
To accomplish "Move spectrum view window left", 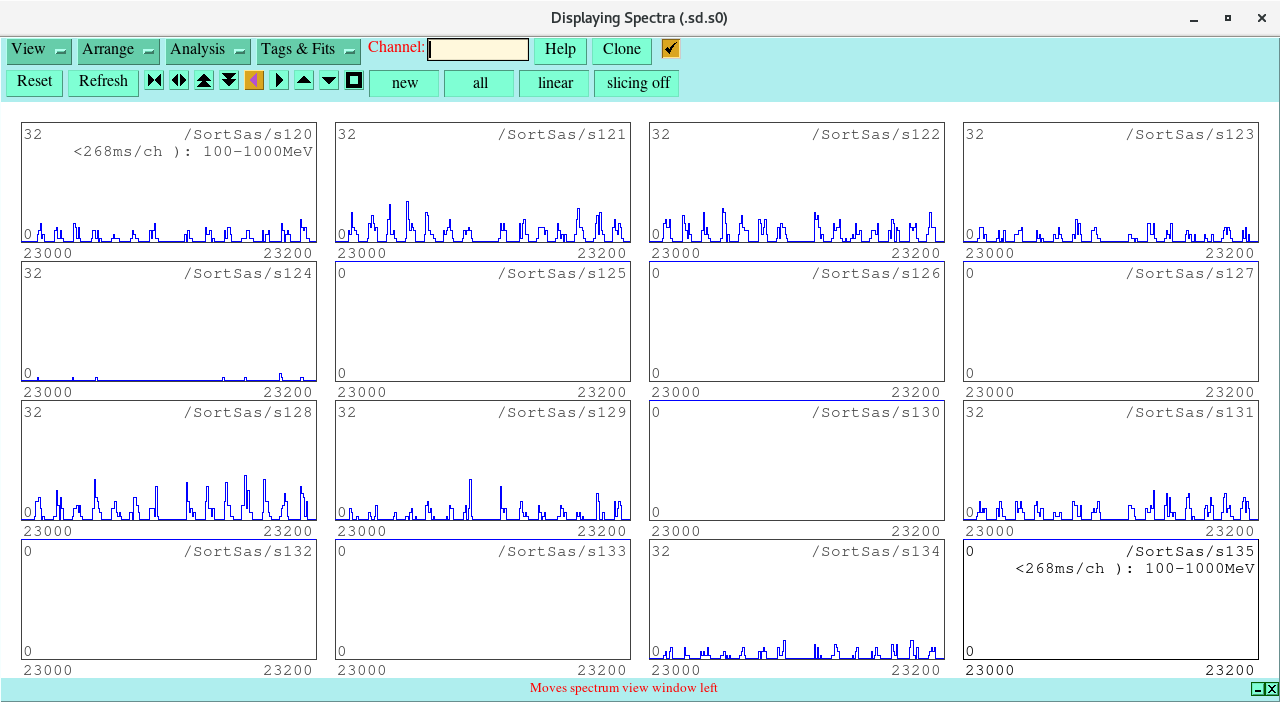I will [254, 81].
